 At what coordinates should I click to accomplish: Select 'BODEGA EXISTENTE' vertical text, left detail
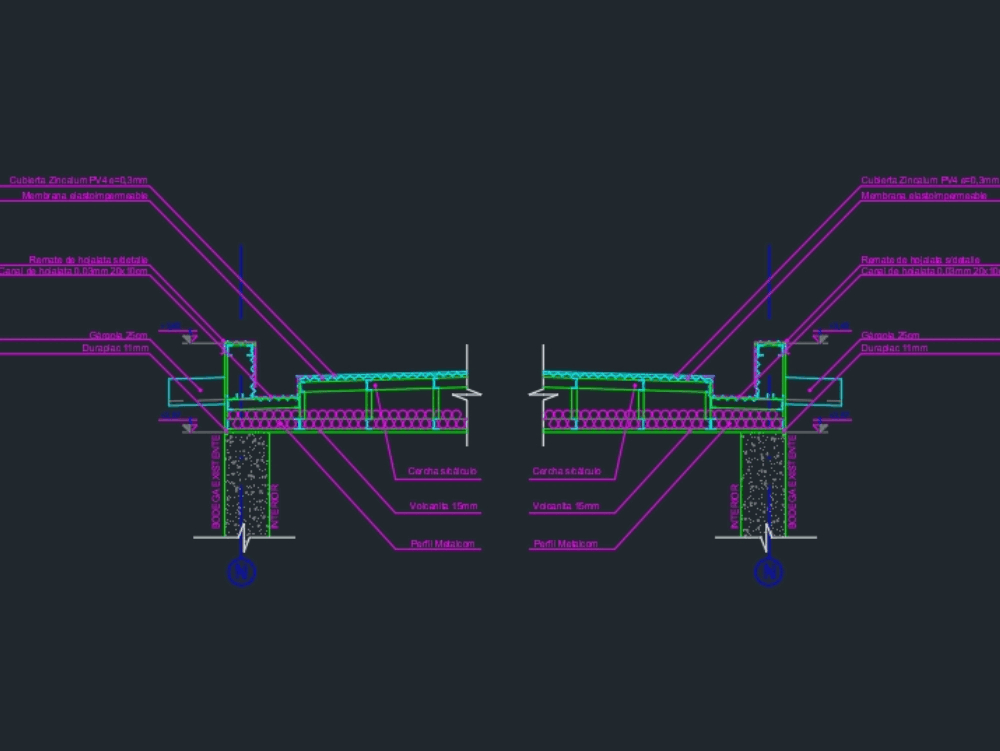(x=216, y=482)
